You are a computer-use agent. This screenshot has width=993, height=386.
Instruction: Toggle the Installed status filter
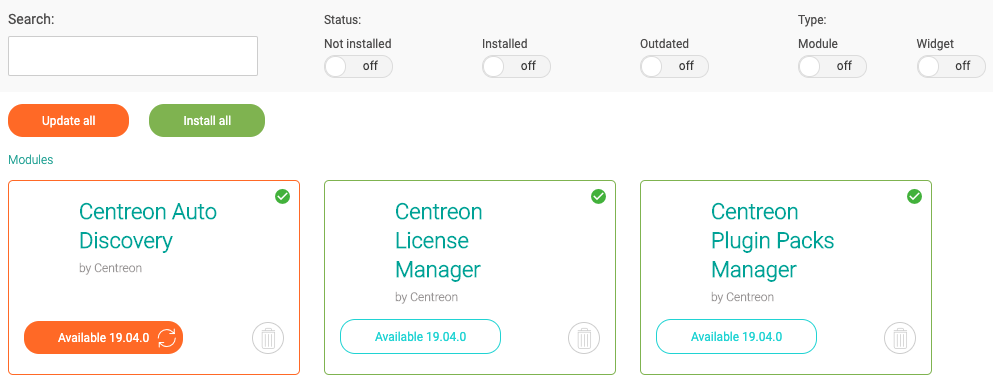coord(516,66)
